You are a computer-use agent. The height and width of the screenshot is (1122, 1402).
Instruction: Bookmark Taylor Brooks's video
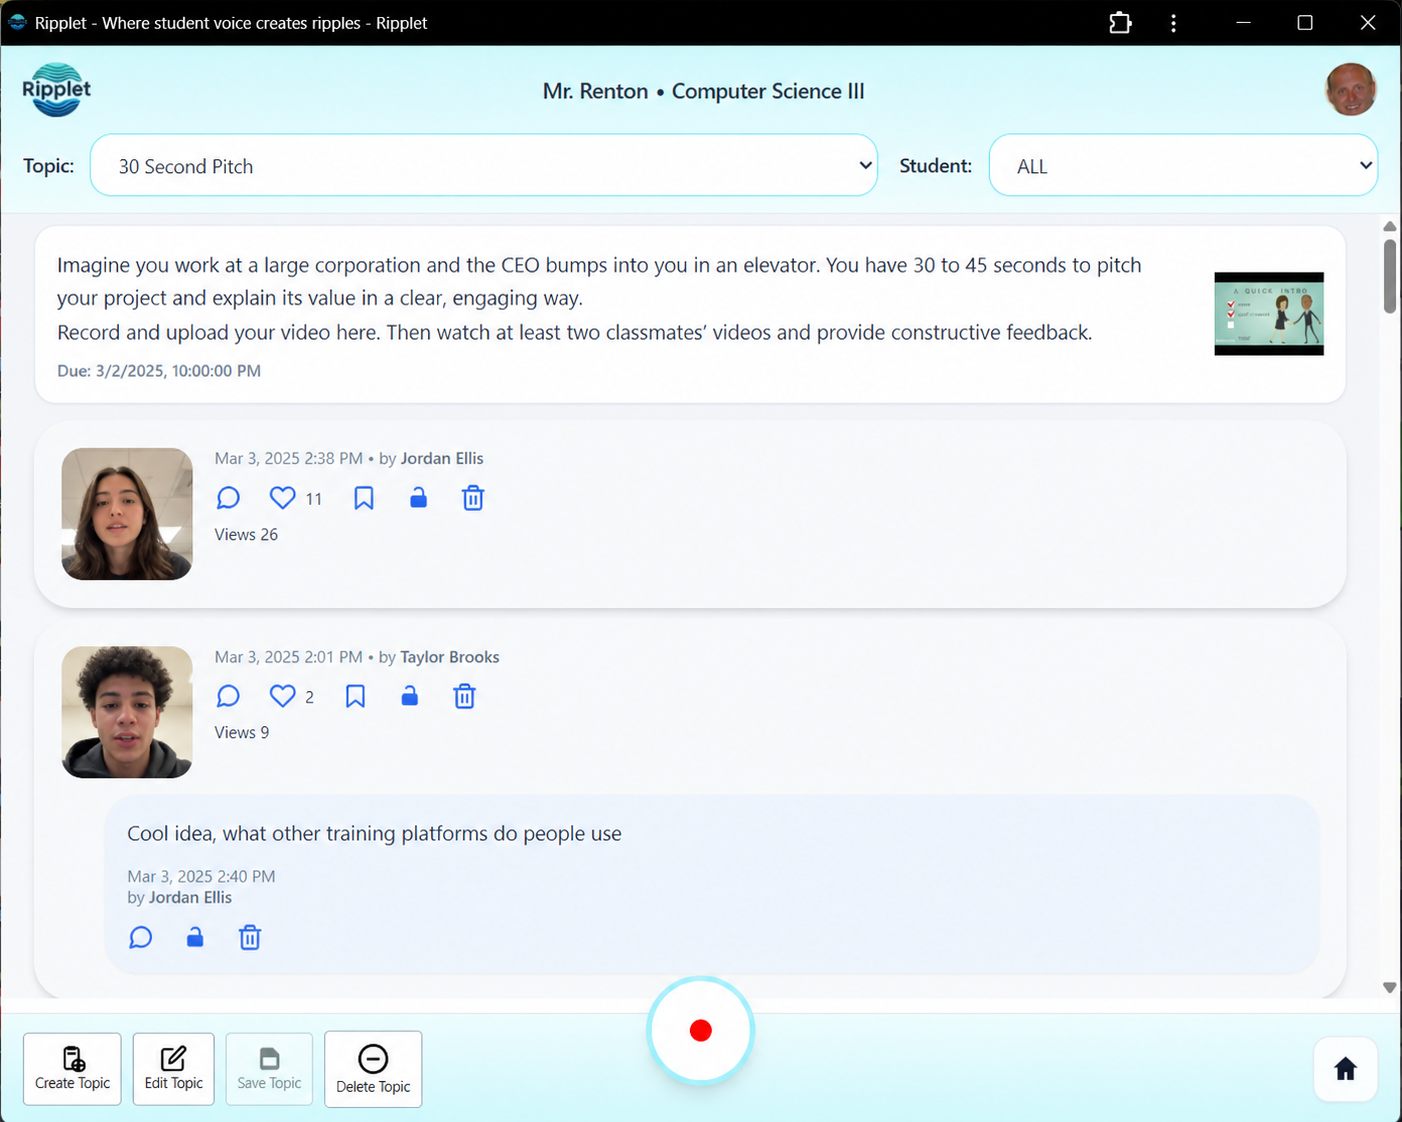pos(355,696)
